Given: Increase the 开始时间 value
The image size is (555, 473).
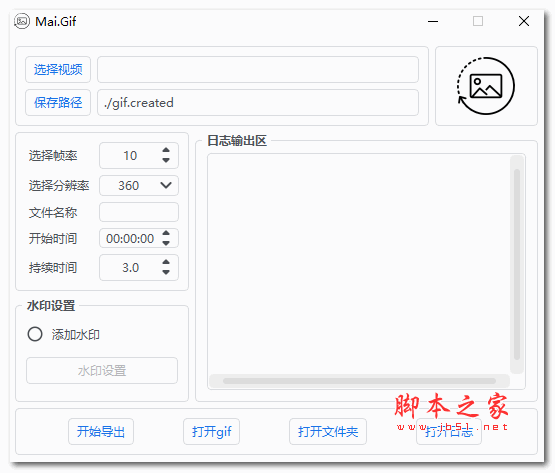Looking at the screenshot, I should click(166, 233).
